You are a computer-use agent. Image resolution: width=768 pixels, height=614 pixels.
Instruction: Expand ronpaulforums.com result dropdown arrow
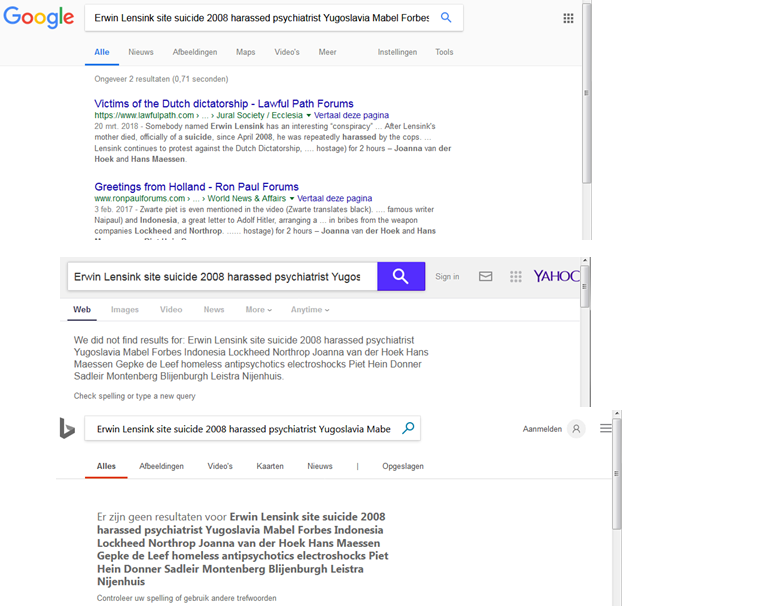click(292, 199)
